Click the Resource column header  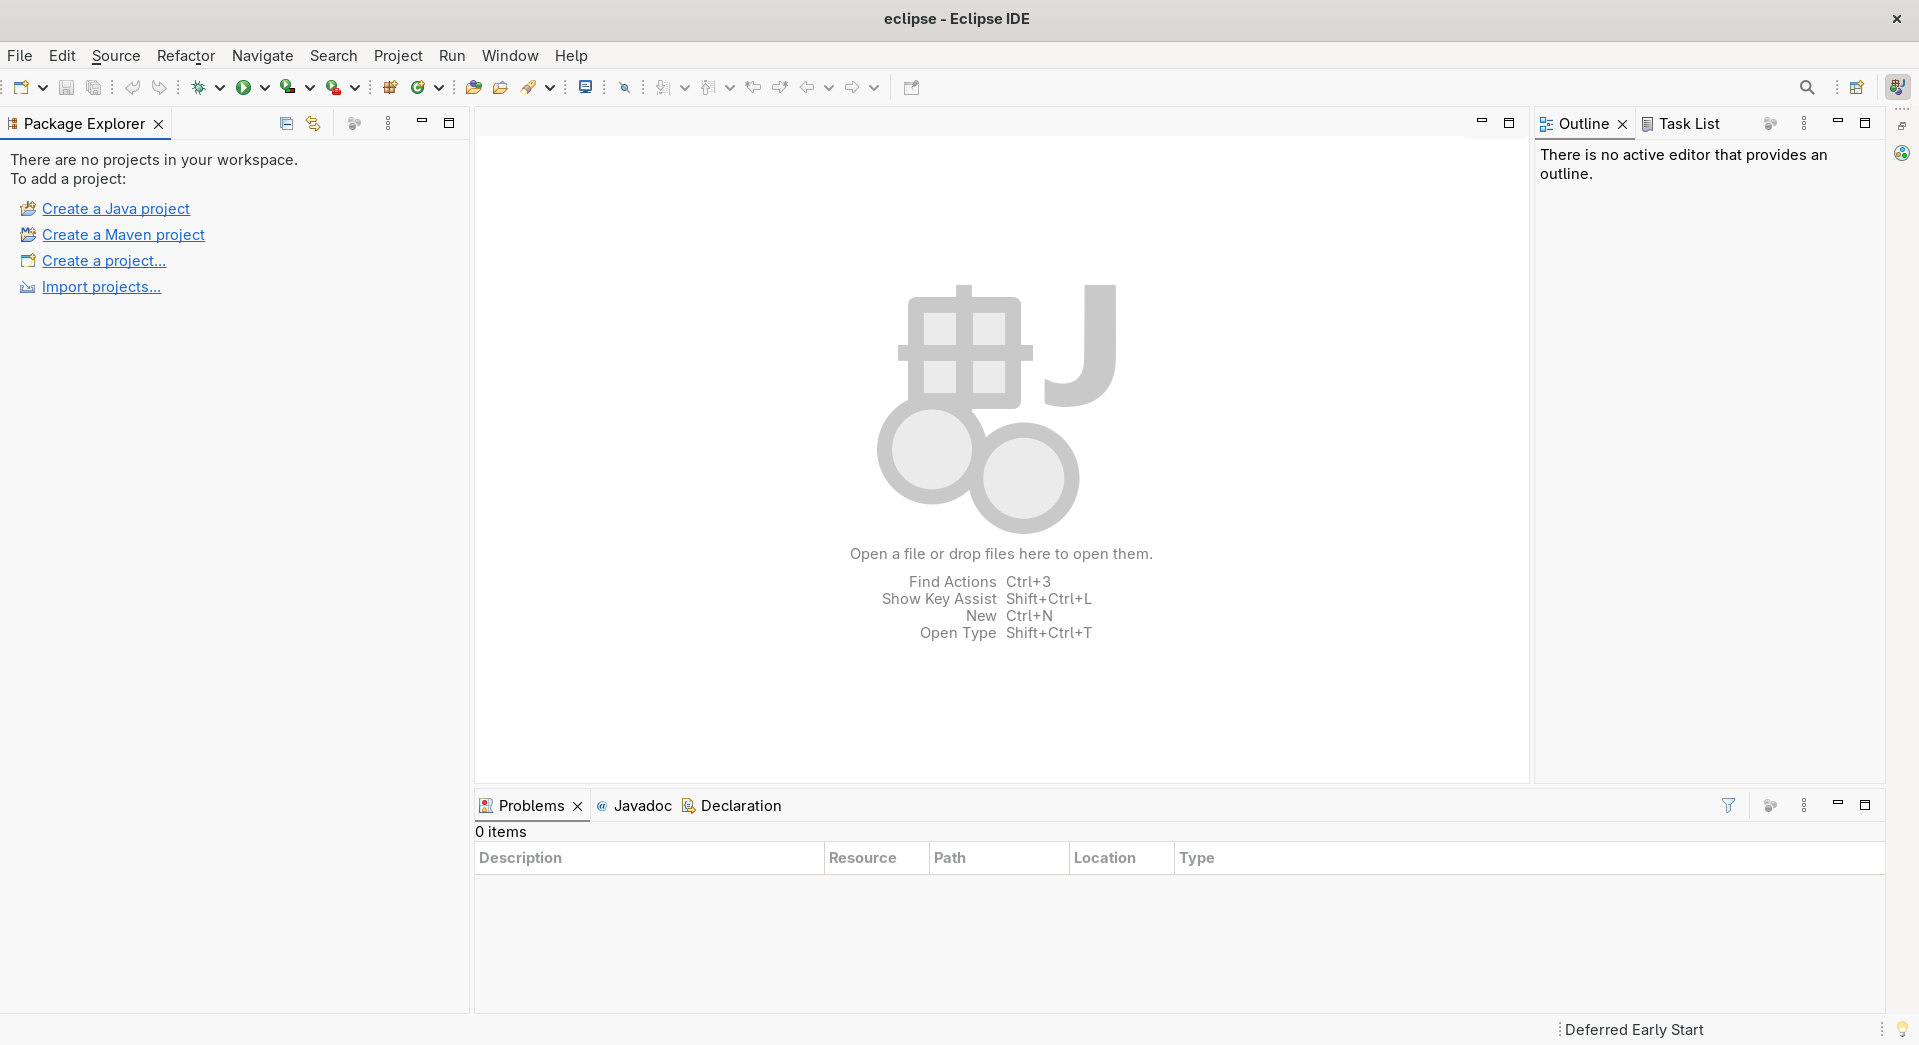point(877,858)
